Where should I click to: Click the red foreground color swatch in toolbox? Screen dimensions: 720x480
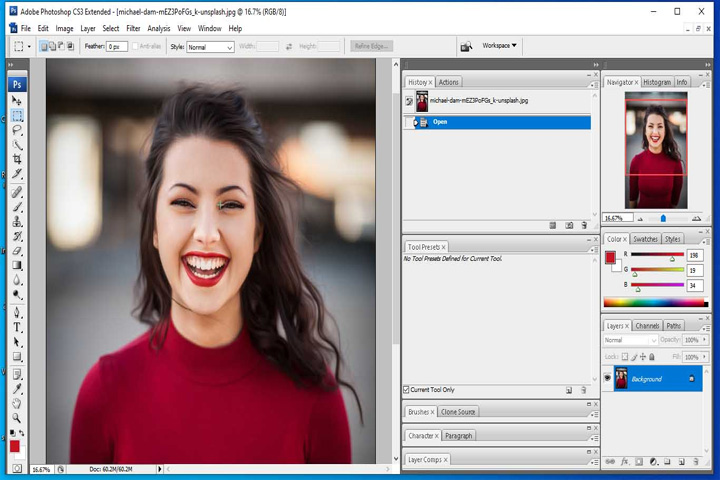pos(15,446)
